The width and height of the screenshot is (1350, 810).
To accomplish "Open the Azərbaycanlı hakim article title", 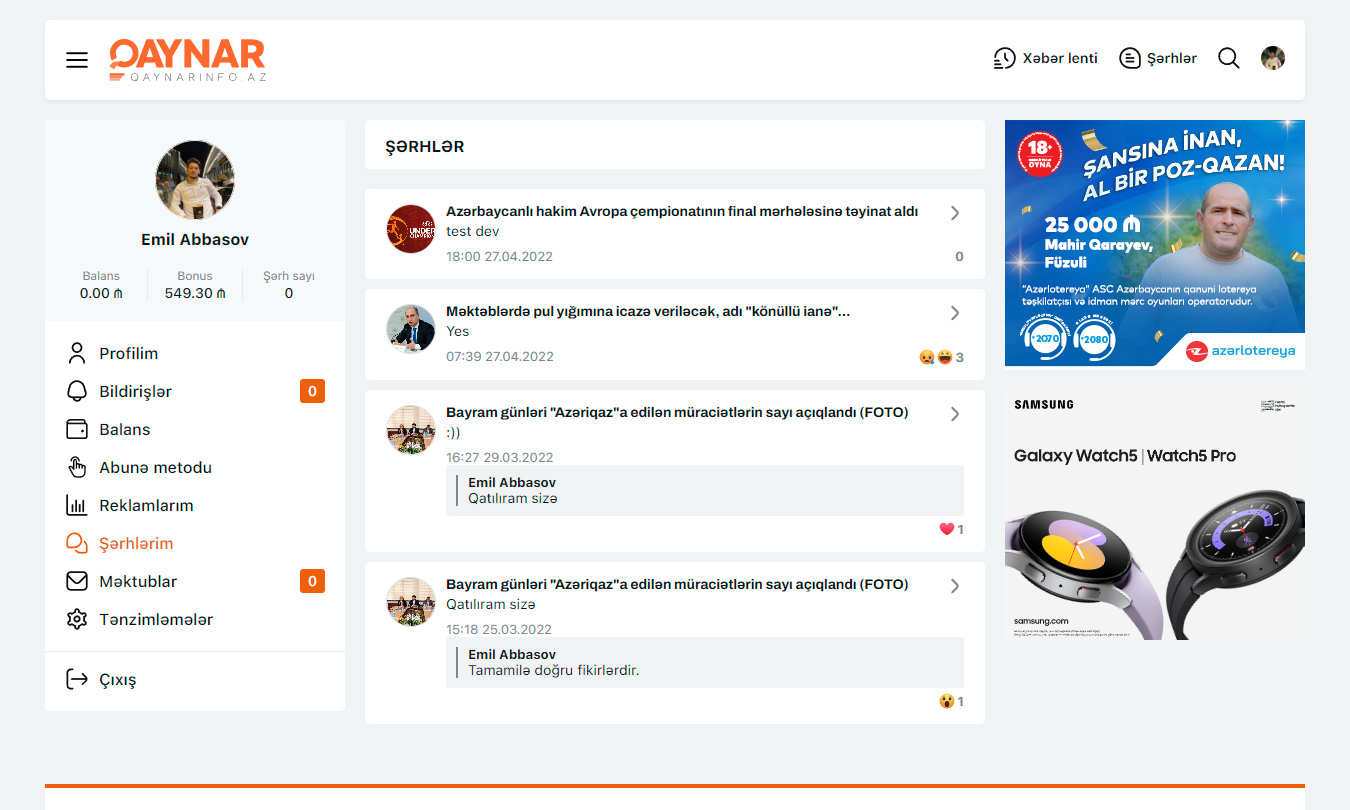I will (x=681, y=212).
